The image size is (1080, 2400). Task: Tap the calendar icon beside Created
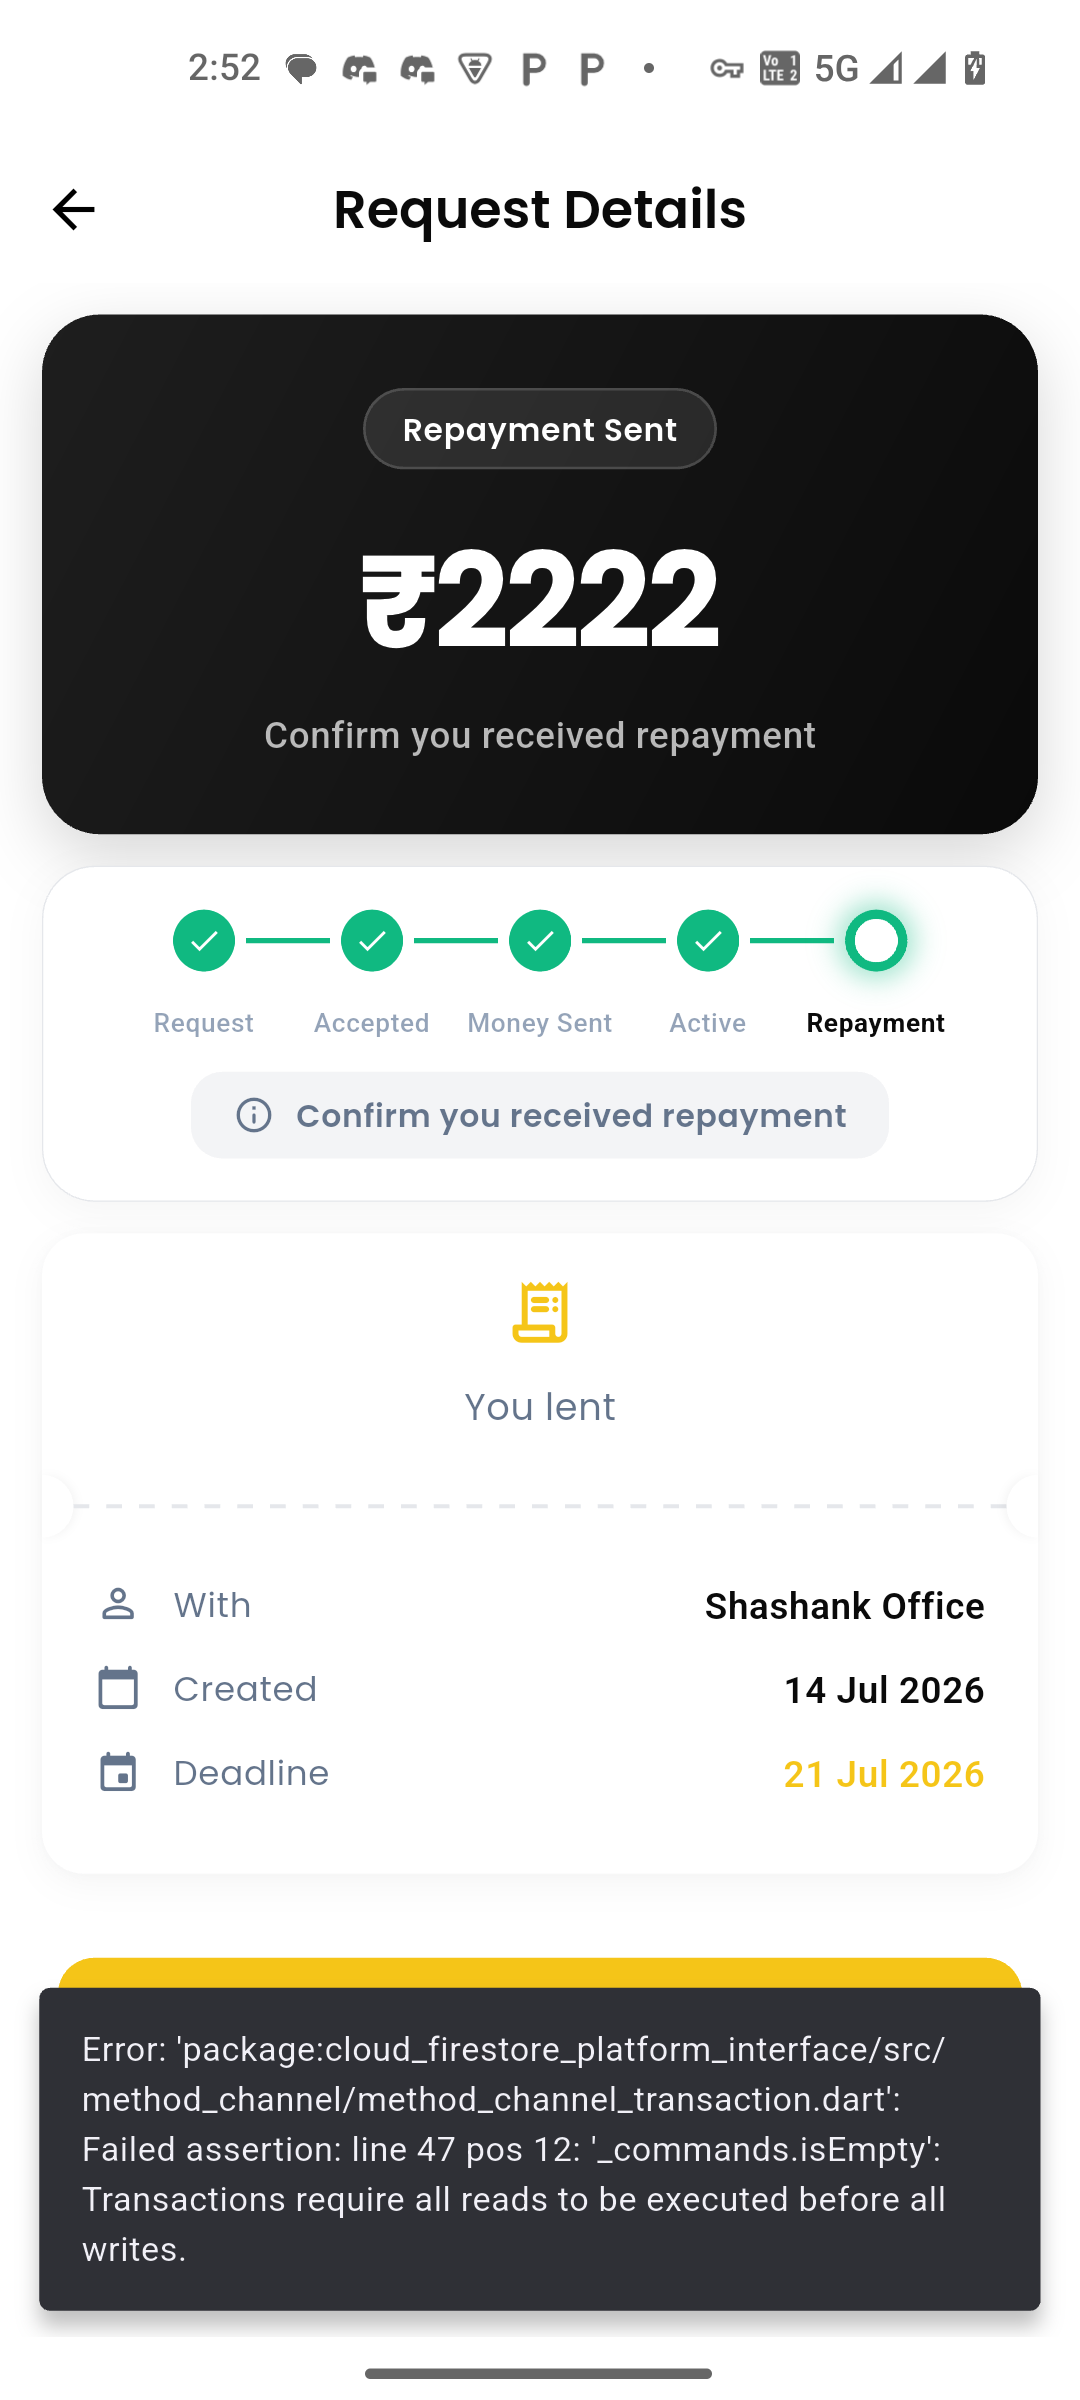click(x=118, y=1688)
